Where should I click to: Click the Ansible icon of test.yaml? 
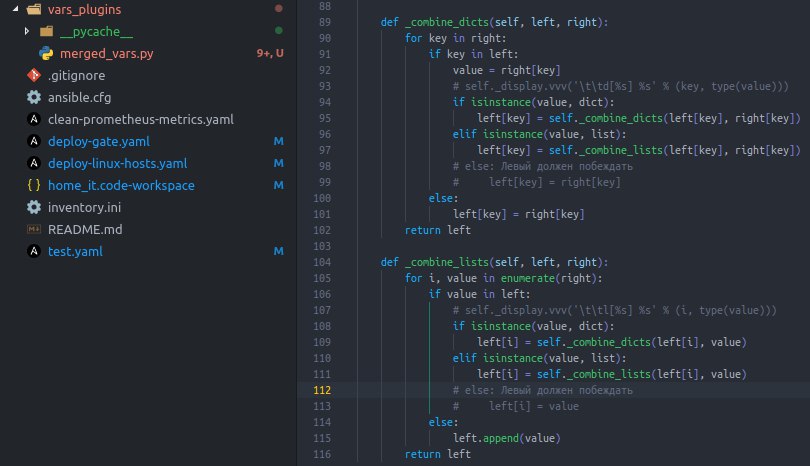coord(34,251)
